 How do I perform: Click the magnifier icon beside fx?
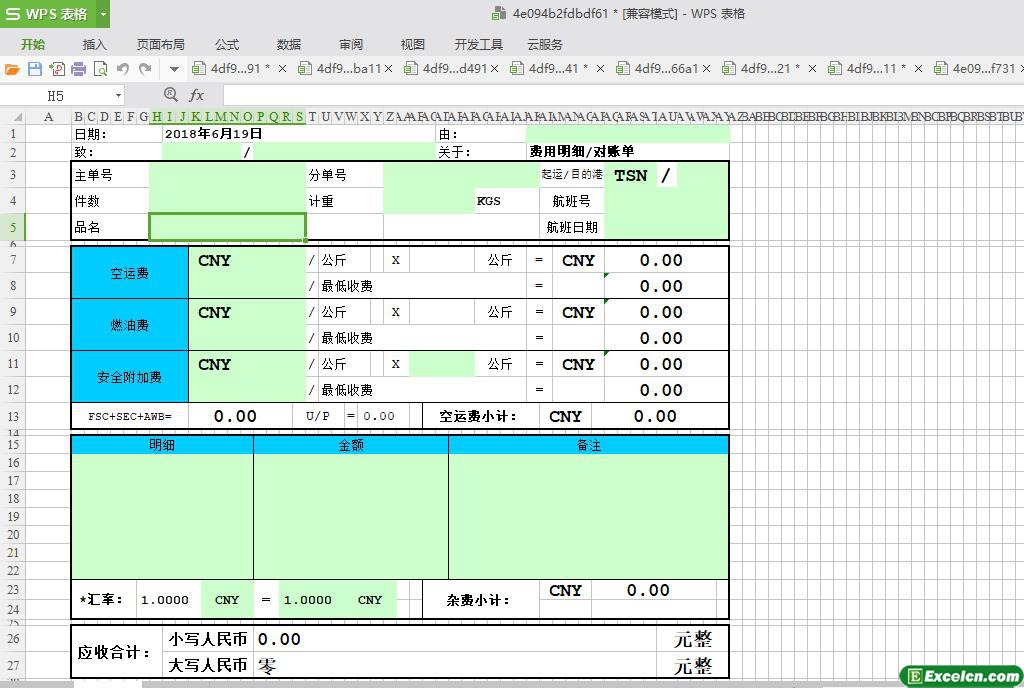tap(170, 95)
